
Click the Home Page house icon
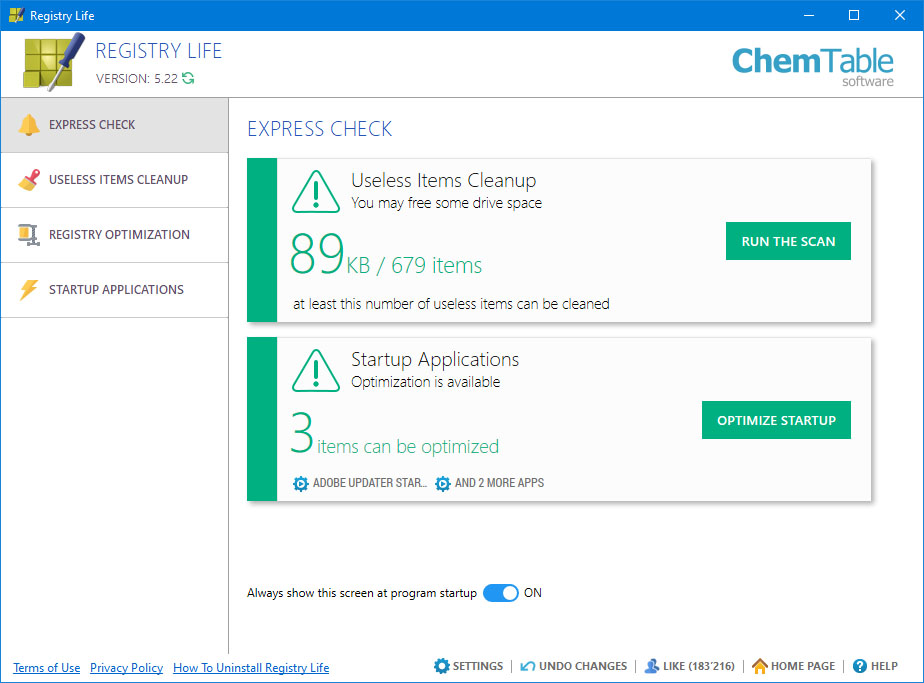point(760,666)
